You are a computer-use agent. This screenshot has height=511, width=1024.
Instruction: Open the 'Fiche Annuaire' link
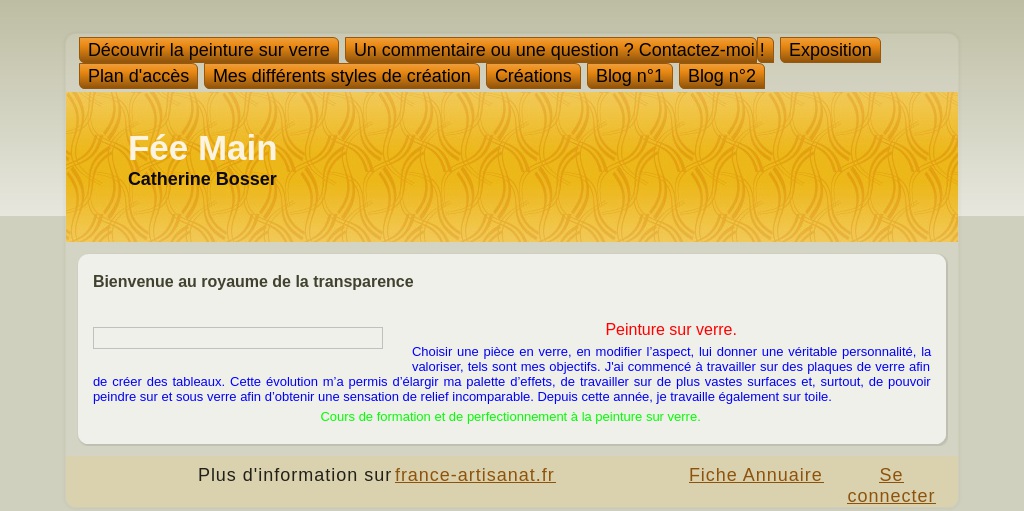point(756,475)
